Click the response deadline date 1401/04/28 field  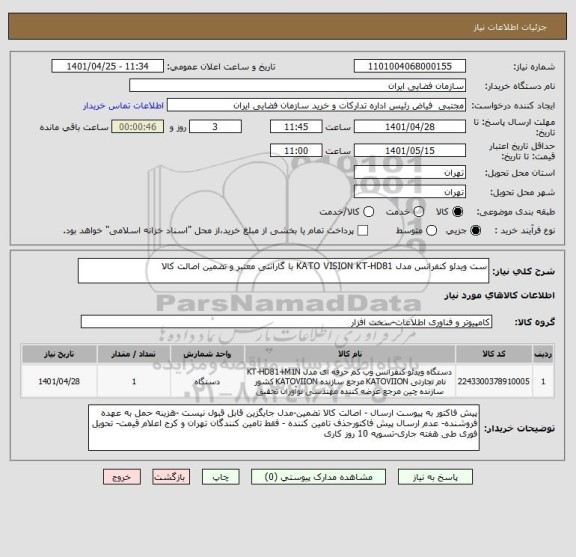click(x=410, y=127)
